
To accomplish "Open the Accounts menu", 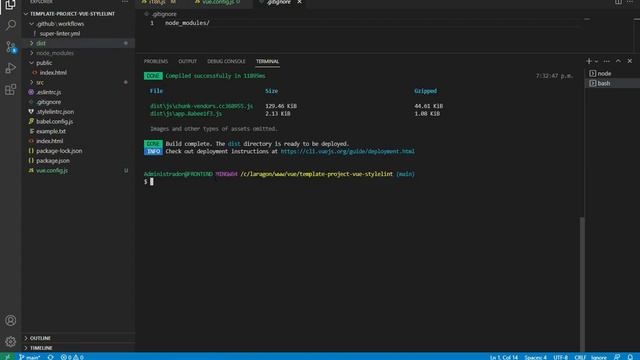I will 11,320.
